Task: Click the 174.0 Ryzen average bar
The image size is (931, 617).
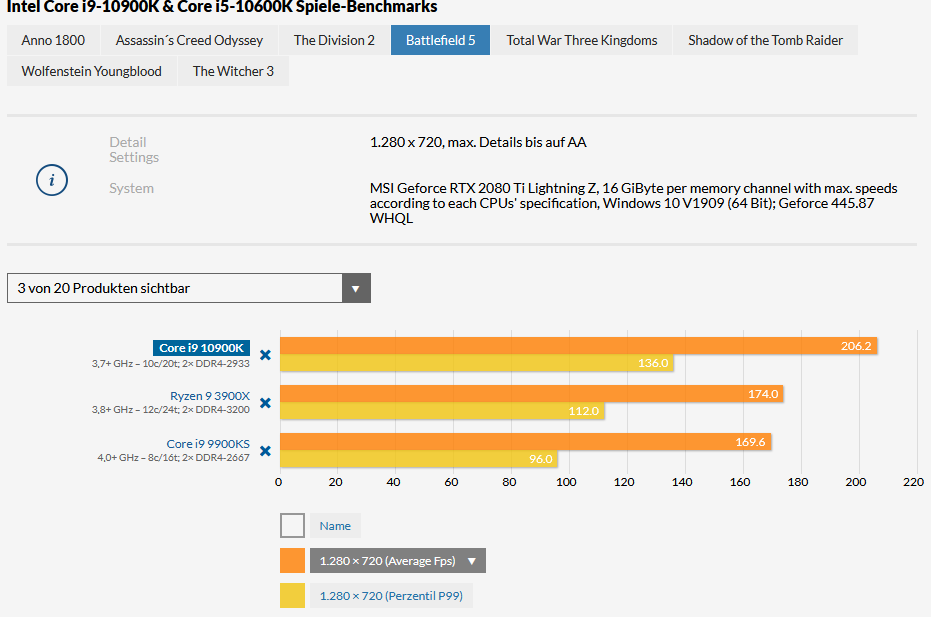Action: coord(531,394)
